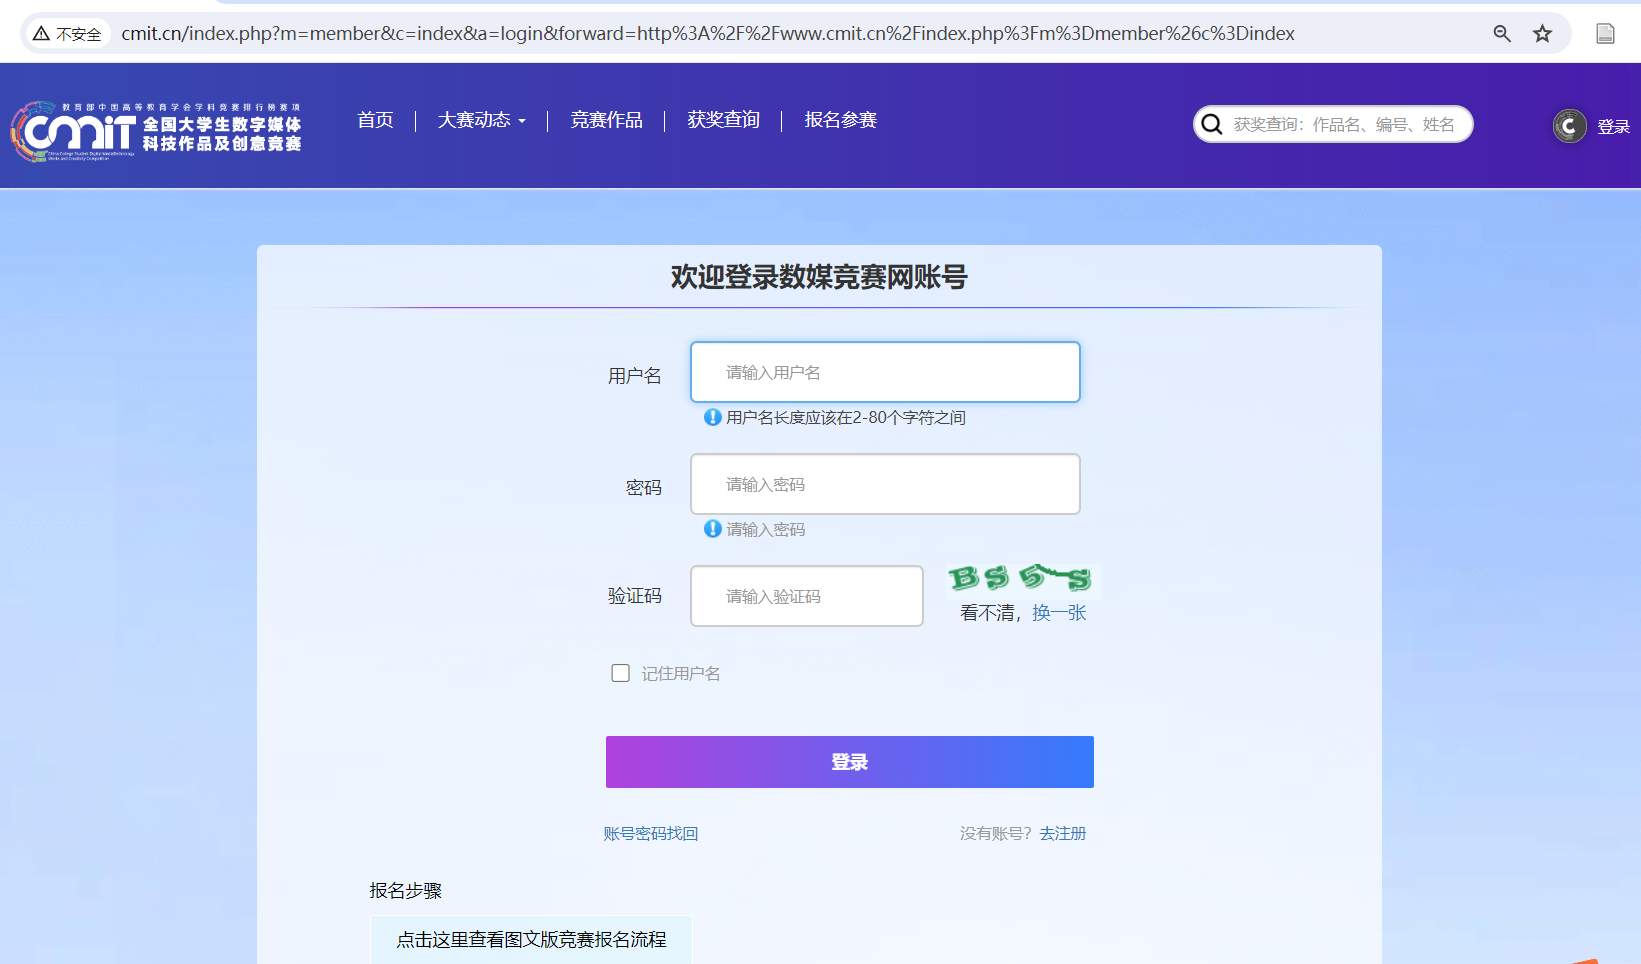Screen dimensions: 1641x964
Task: Bookmark this page with the star icon
Action: click(x=1542, y=34)
